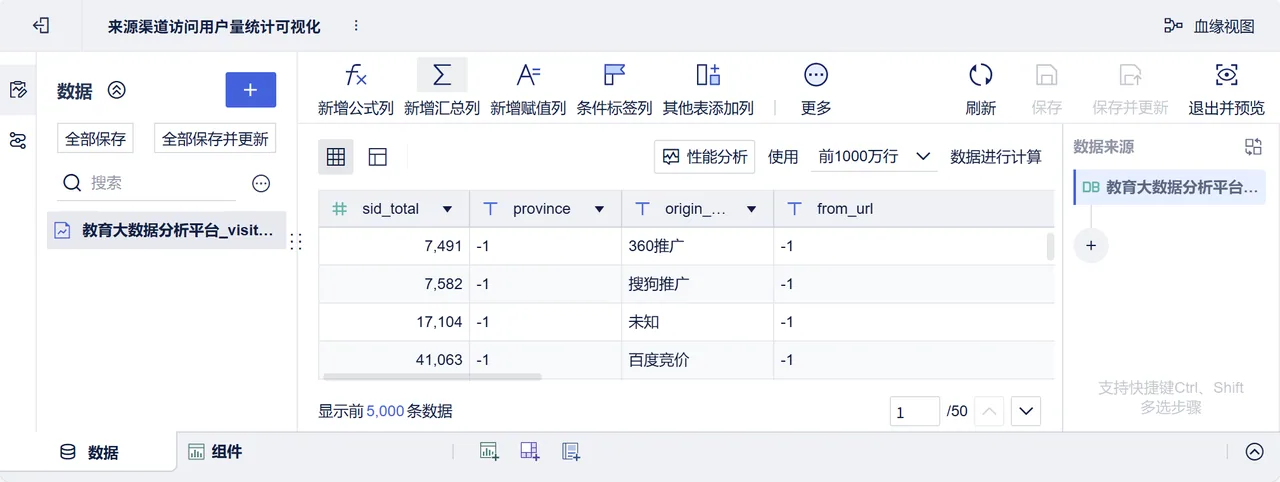Add a new formula column (新增公式列)

click(356, 88)
